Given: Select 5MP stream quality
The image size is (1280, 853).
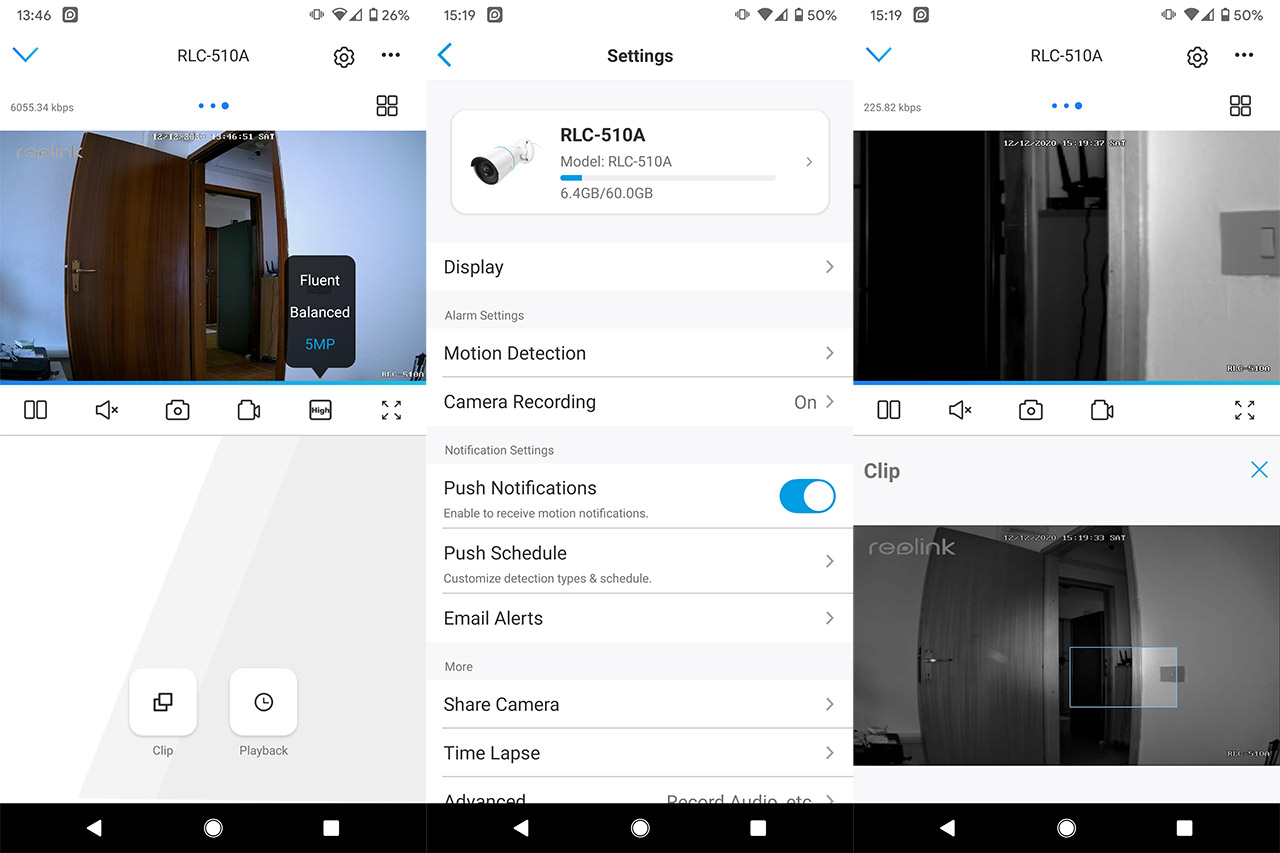Looking at the screenshot, I should click(320, 344).
